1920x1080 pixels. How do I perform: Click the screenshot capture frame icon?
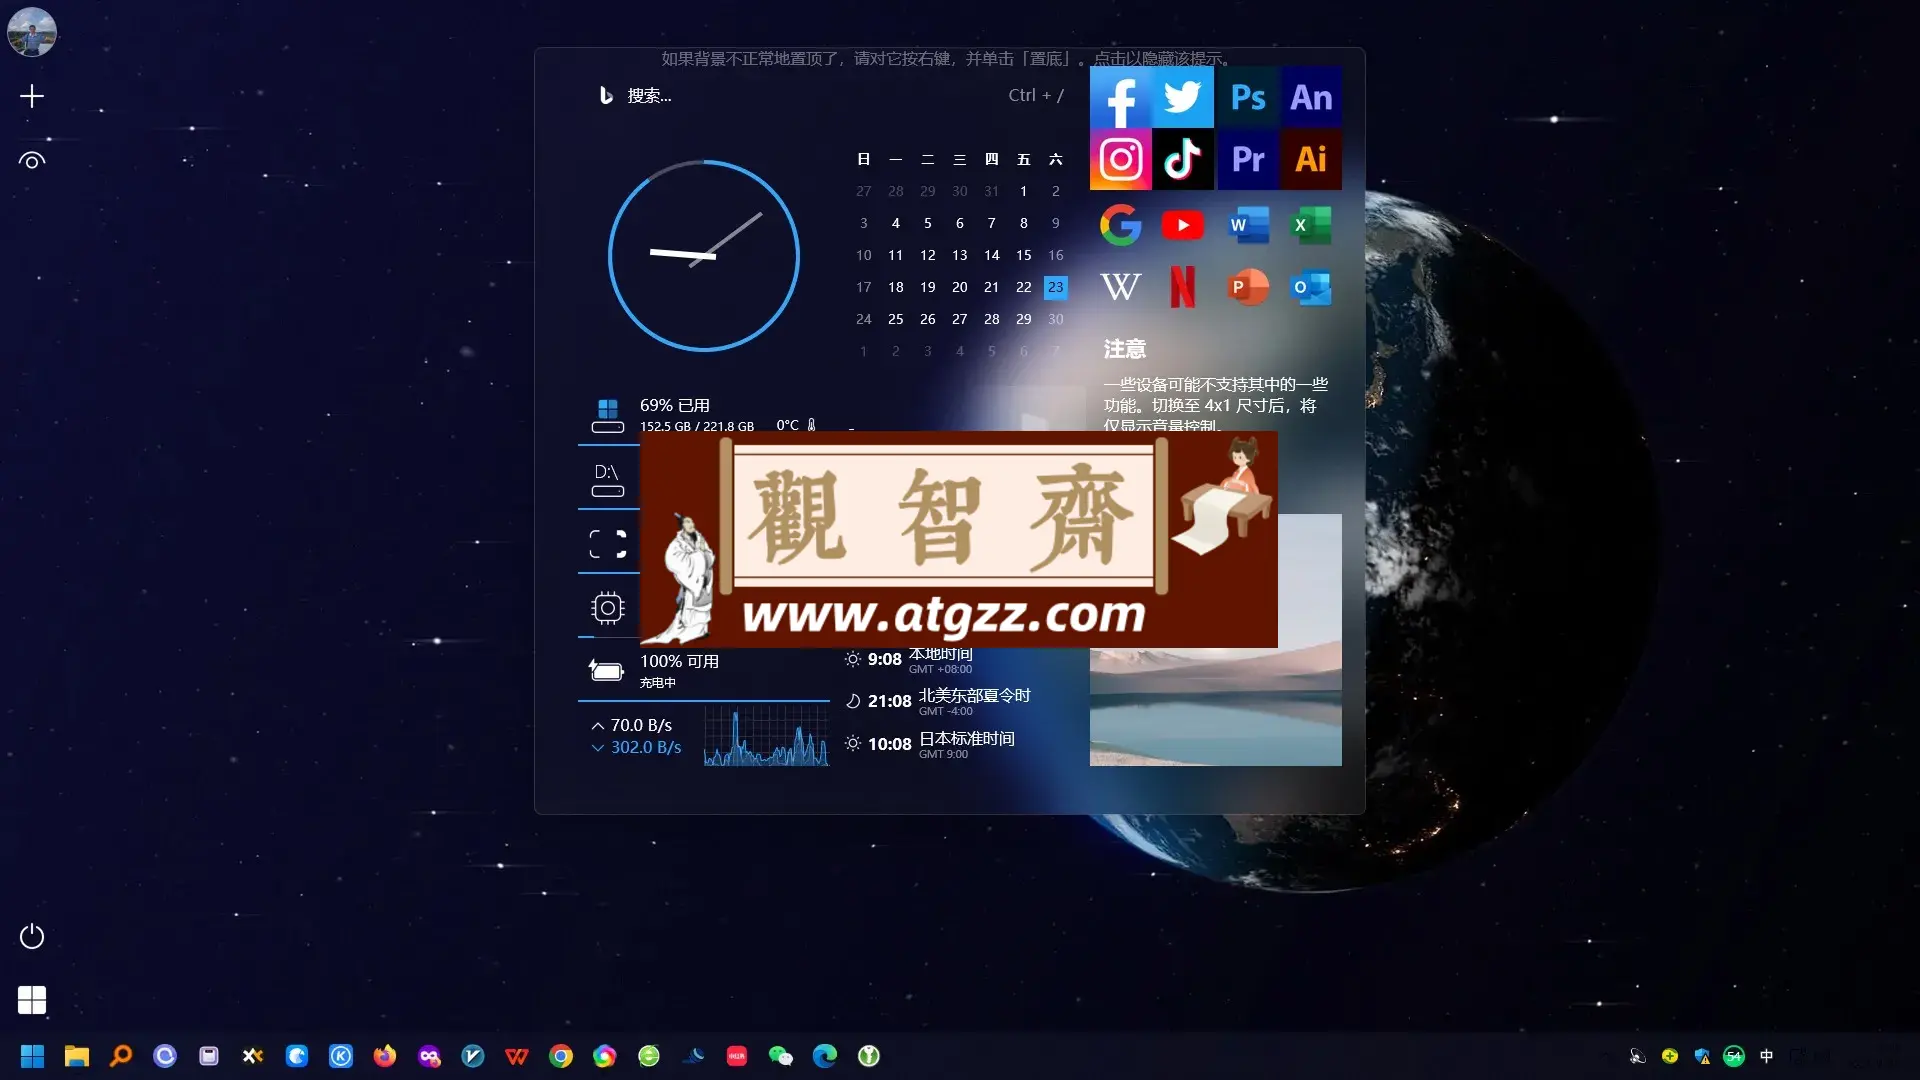608,544
